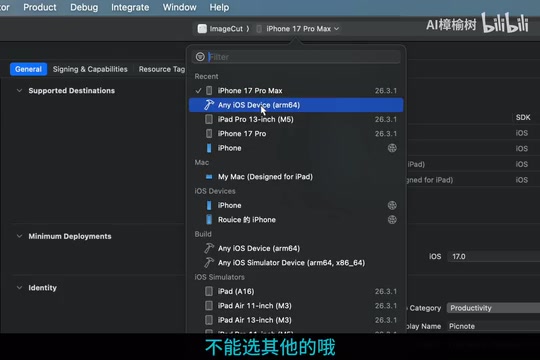Open the Product menu

tap(40, 7)
